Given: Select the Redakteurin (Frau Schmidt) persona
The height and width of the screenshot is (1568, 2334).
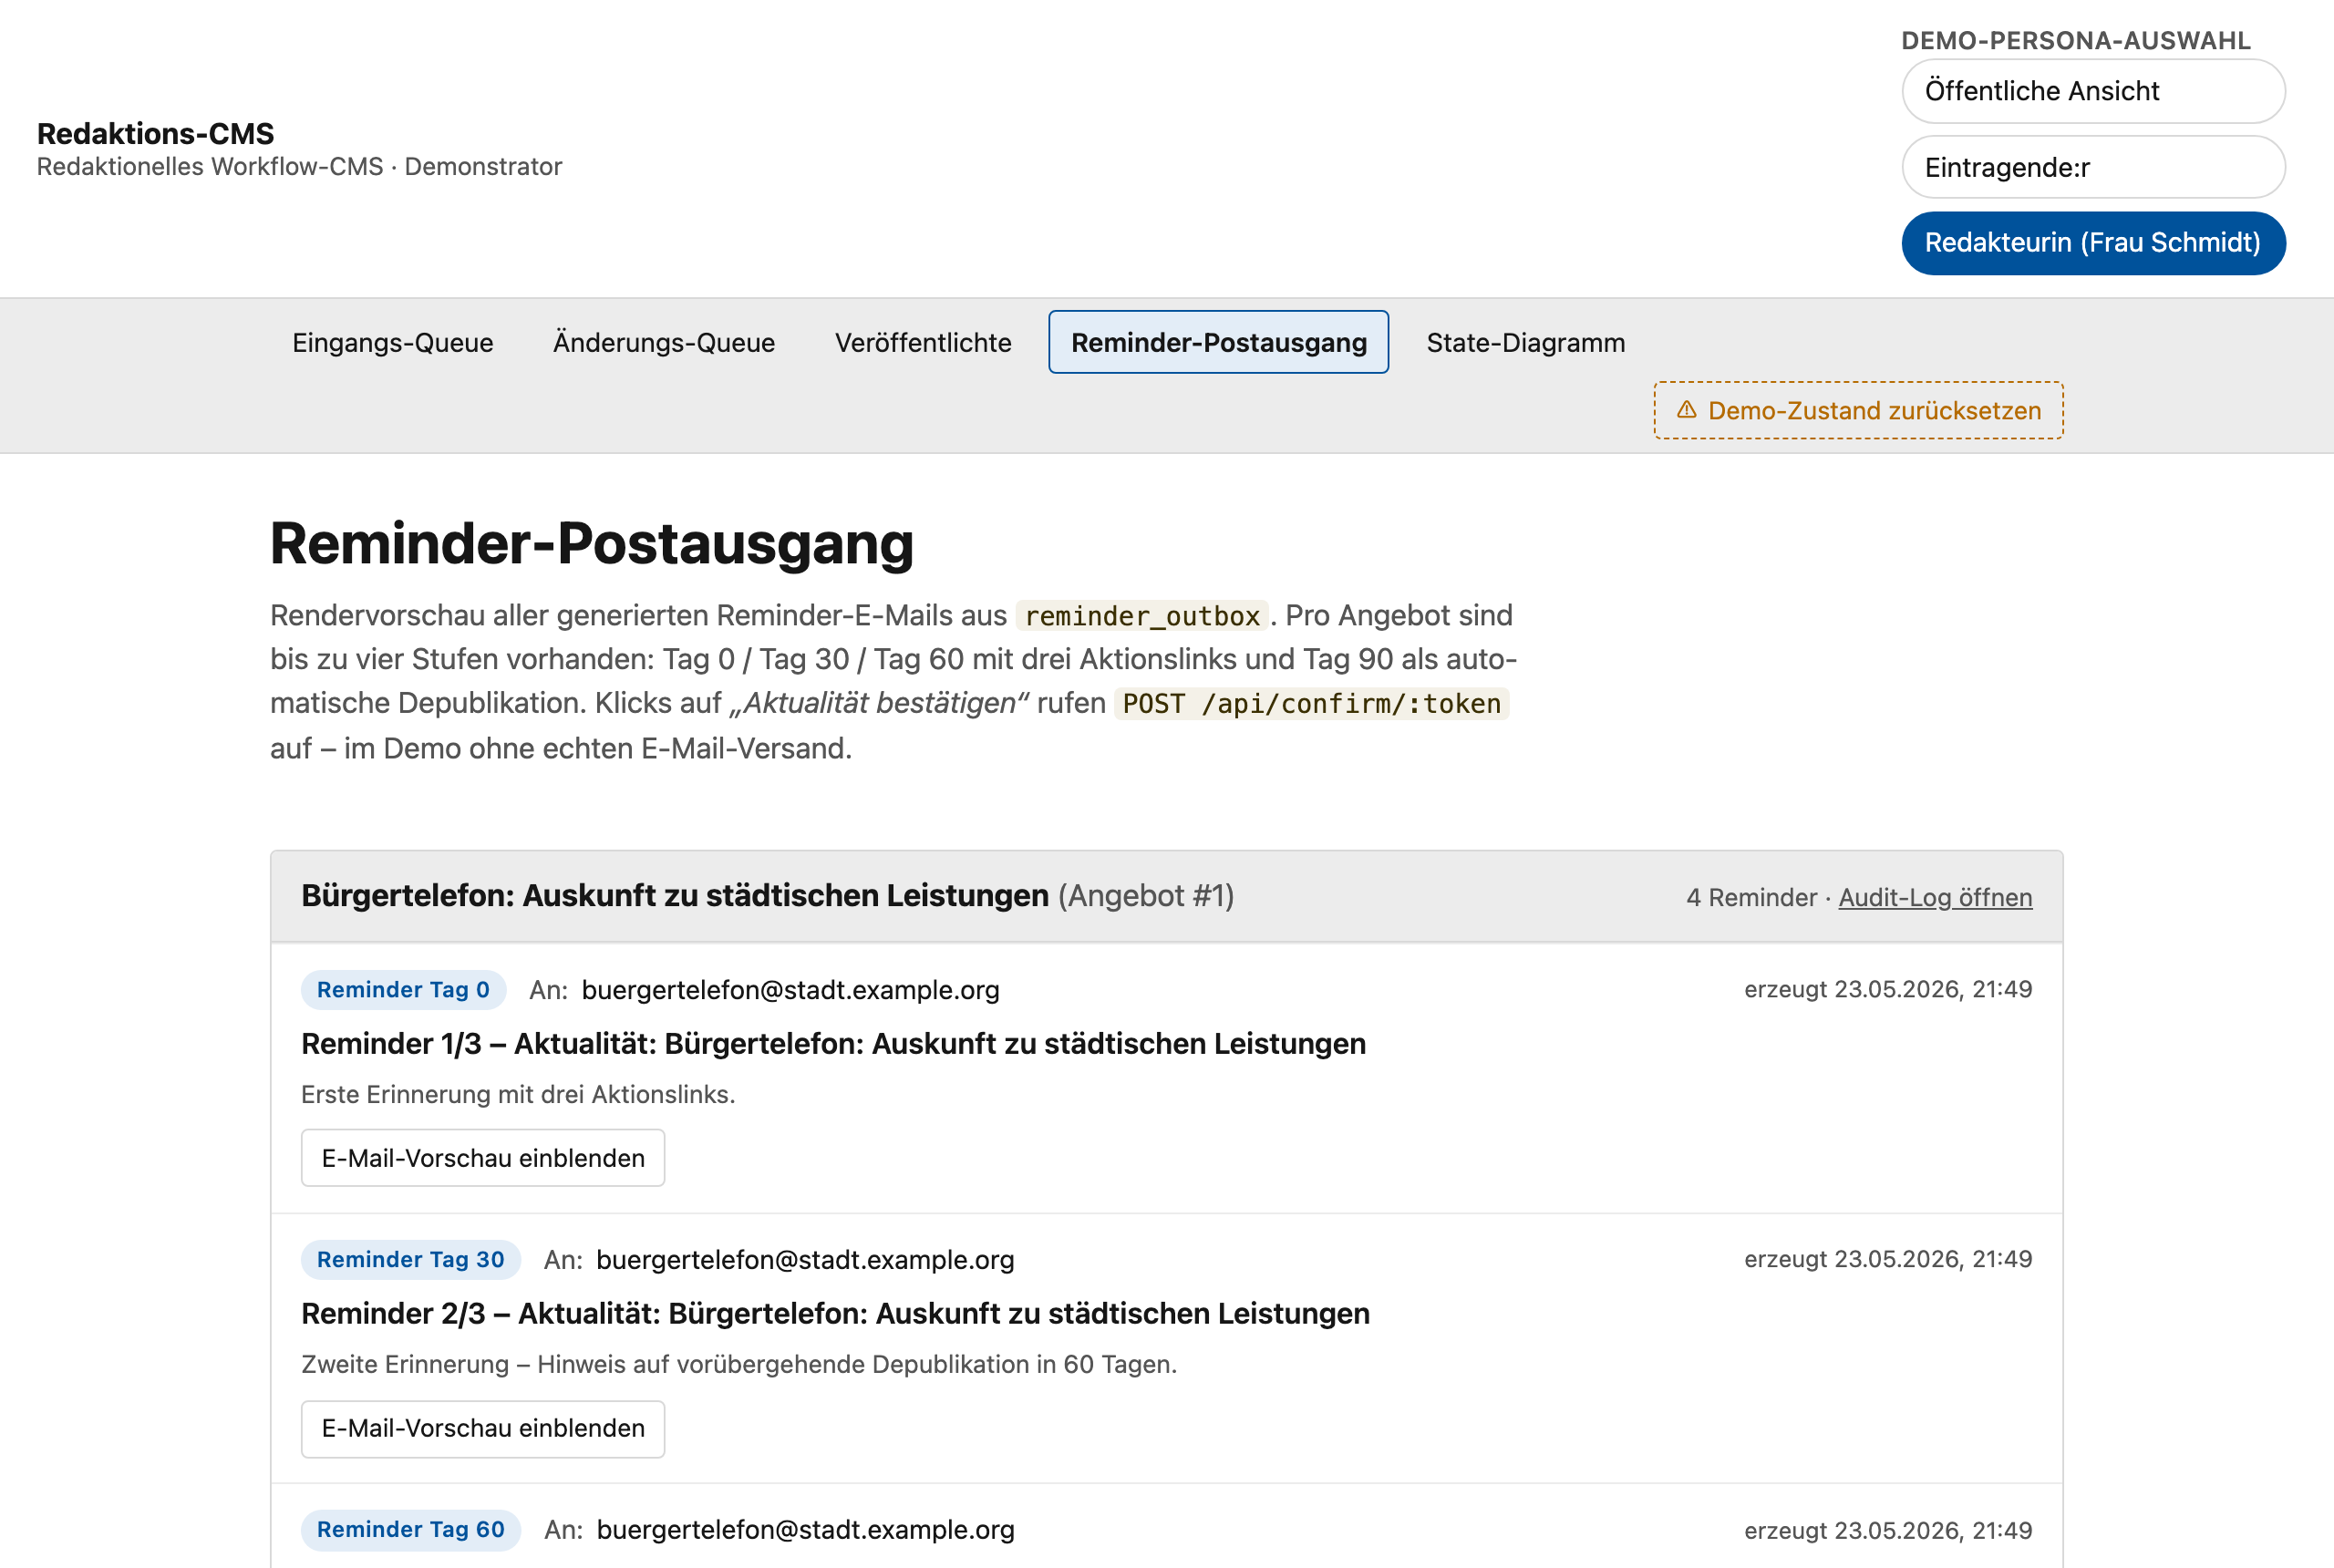Looking at the screenshot, I should coord(2093,243).
